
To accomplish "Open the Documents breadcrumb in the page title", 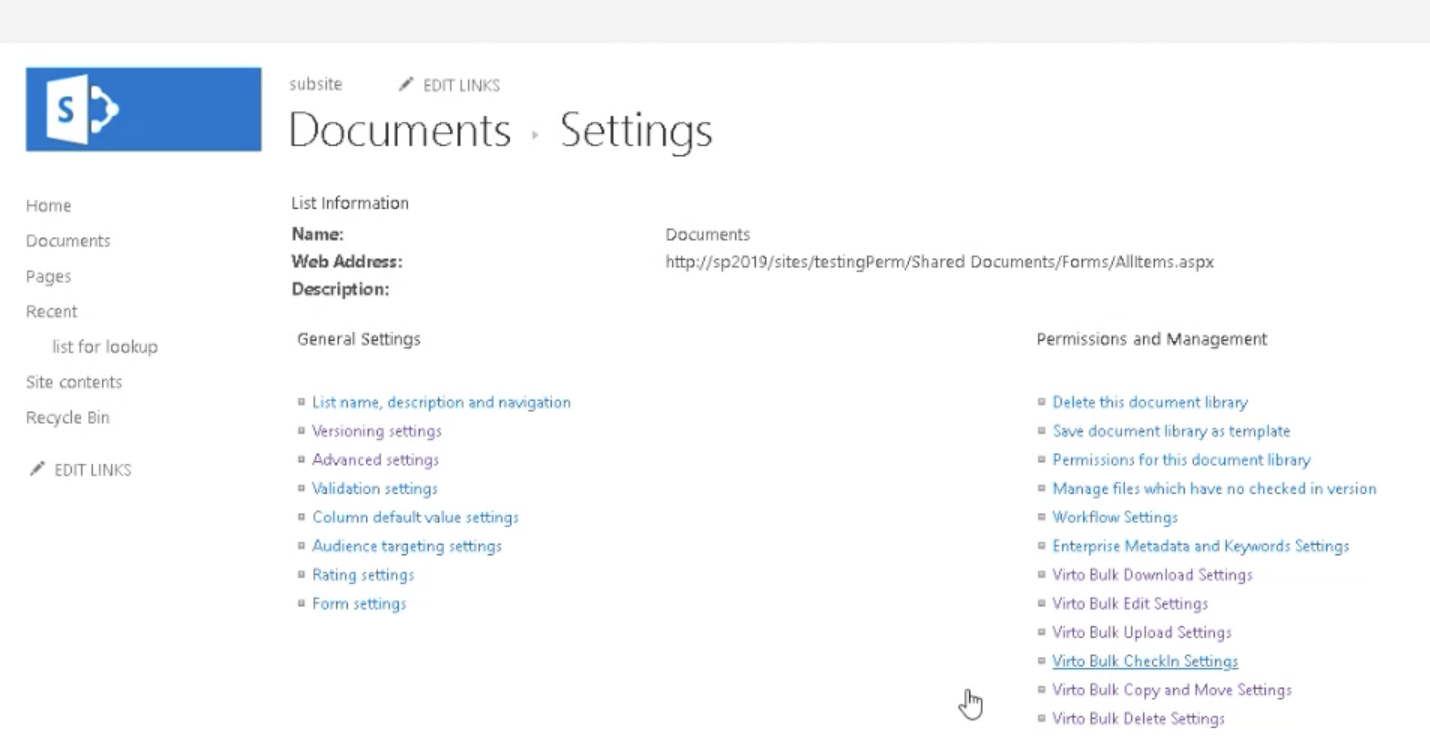I will pyautogui.click(x=398, y=130).
